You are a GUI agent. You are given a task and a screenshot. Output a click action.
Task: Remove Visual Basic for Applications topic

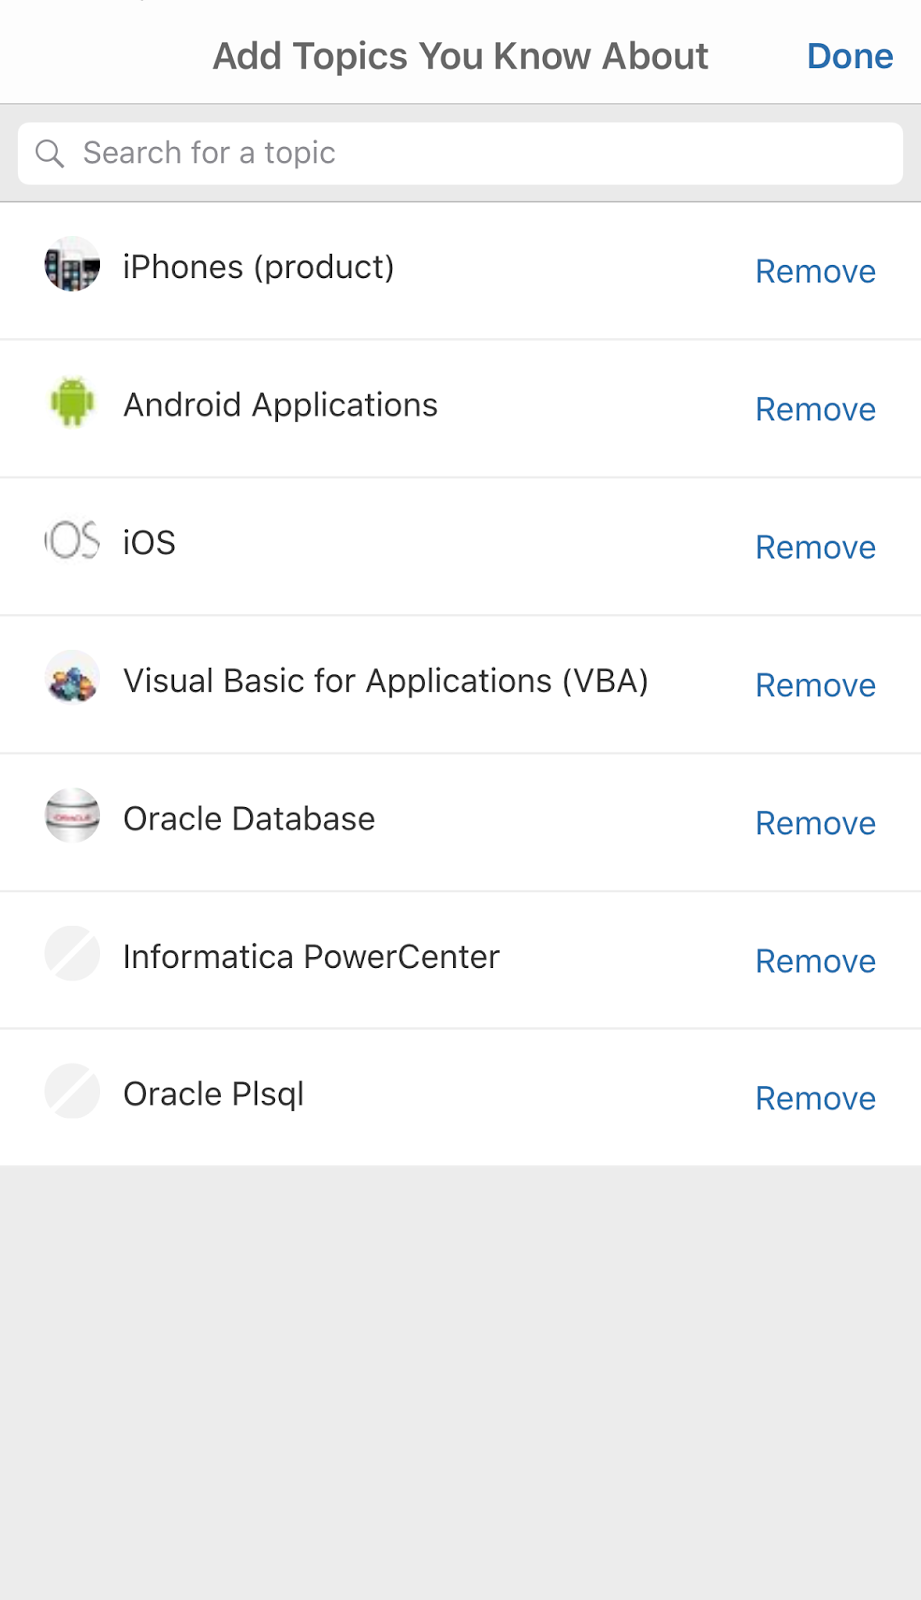click(x=815, y=685)
